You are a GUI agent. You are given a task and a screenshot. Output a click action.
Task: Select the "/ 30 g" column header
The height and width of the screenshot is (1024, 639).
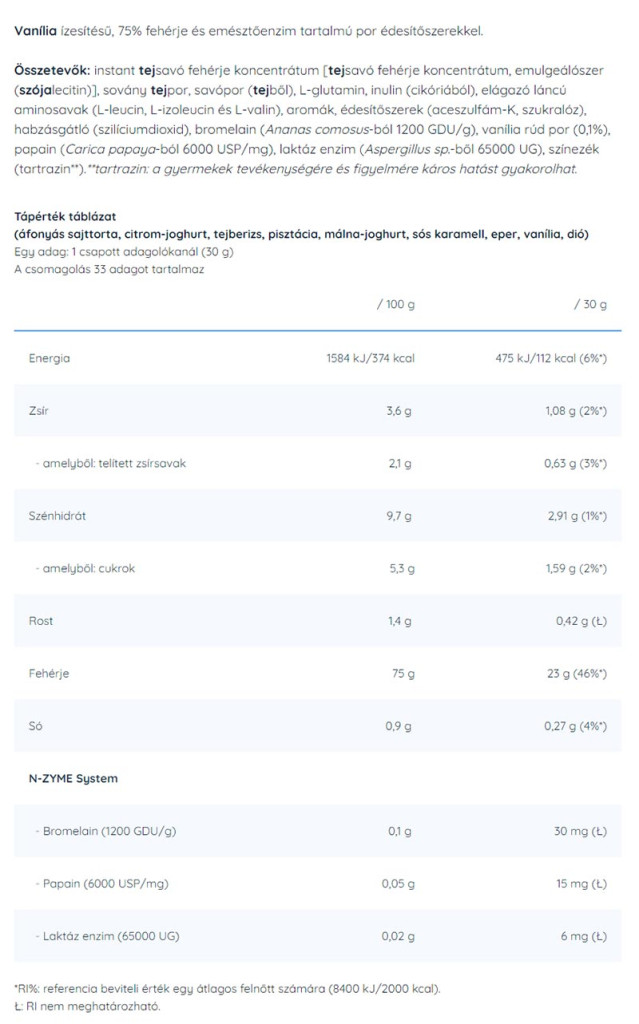pos(589,304)
